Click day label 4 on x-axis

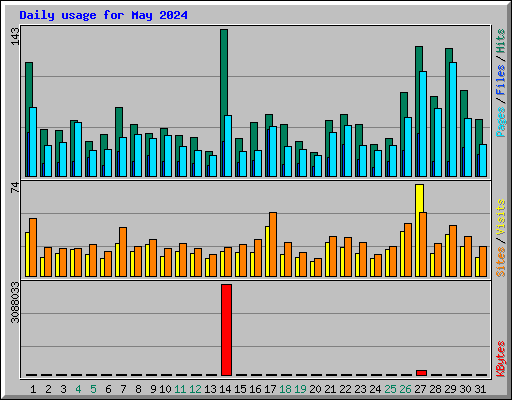coord(78,389)
